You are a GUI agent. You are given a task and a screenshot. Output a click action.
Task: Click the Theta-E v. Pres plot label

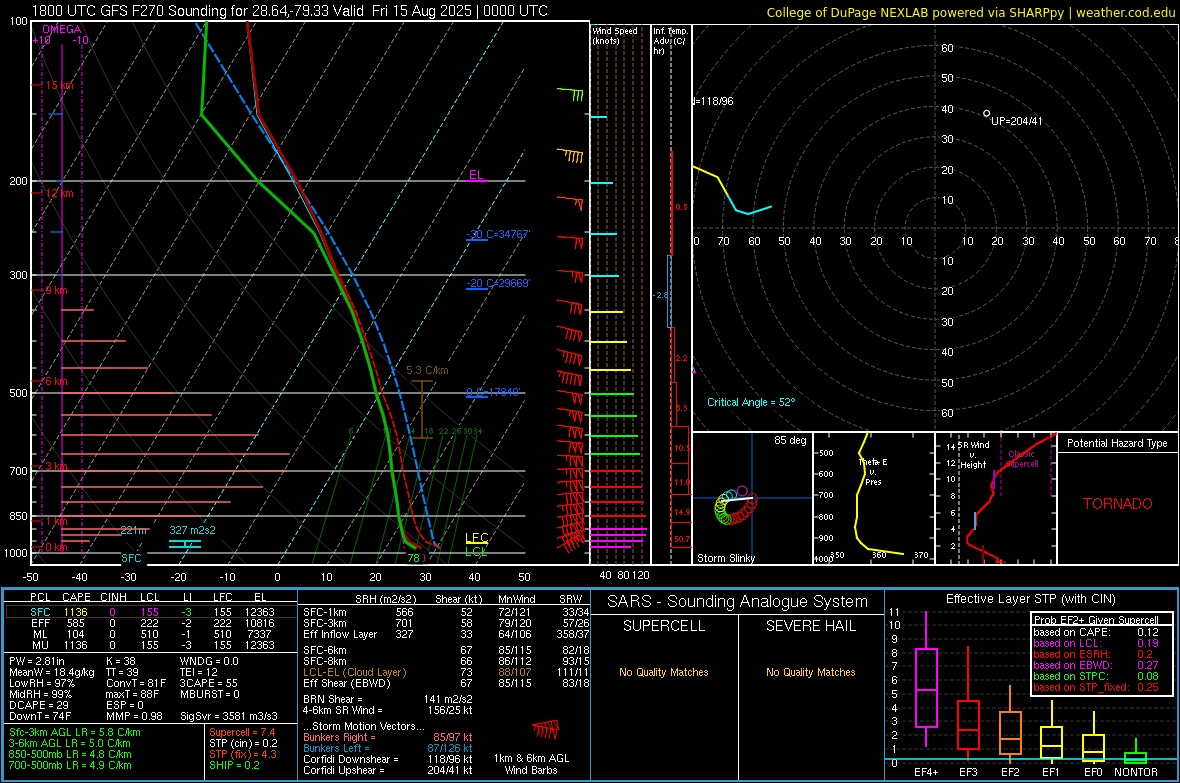873,471
